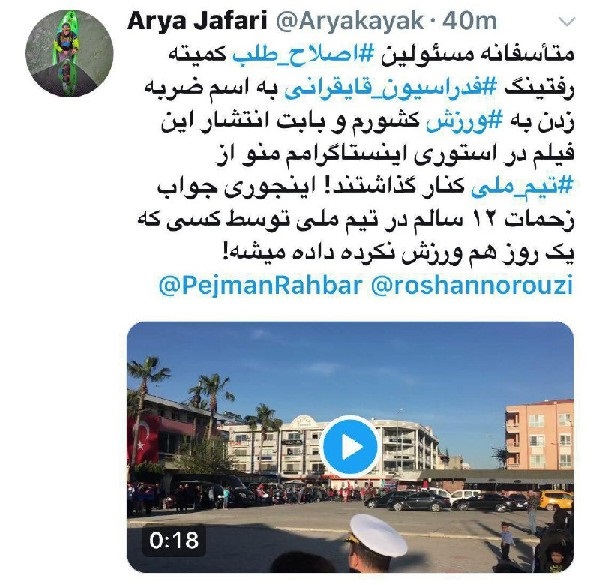
Task: Open the #تیم_ملی hashtag
Action: coord(522,187)
